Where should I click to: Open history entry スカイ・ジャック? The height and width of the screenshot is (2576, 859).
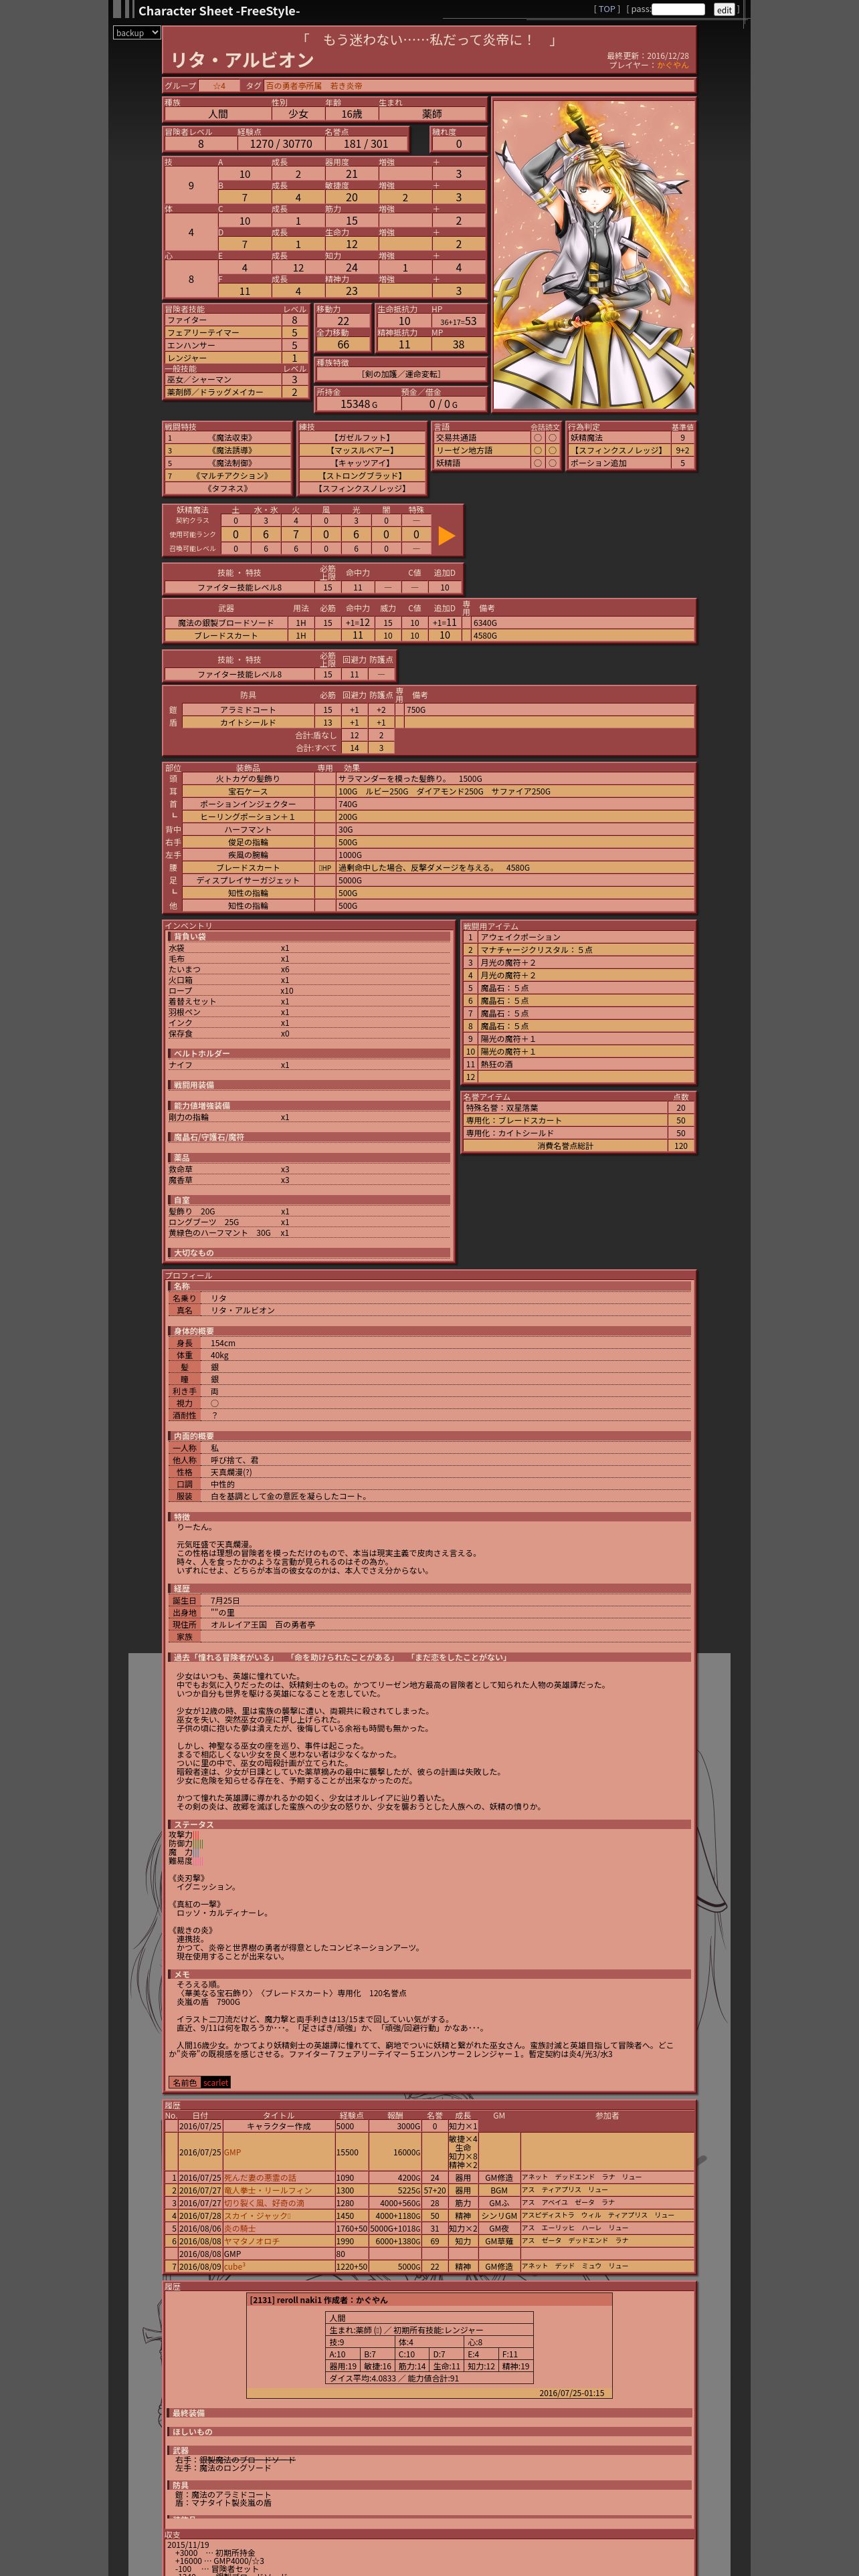click(257, 2216)
